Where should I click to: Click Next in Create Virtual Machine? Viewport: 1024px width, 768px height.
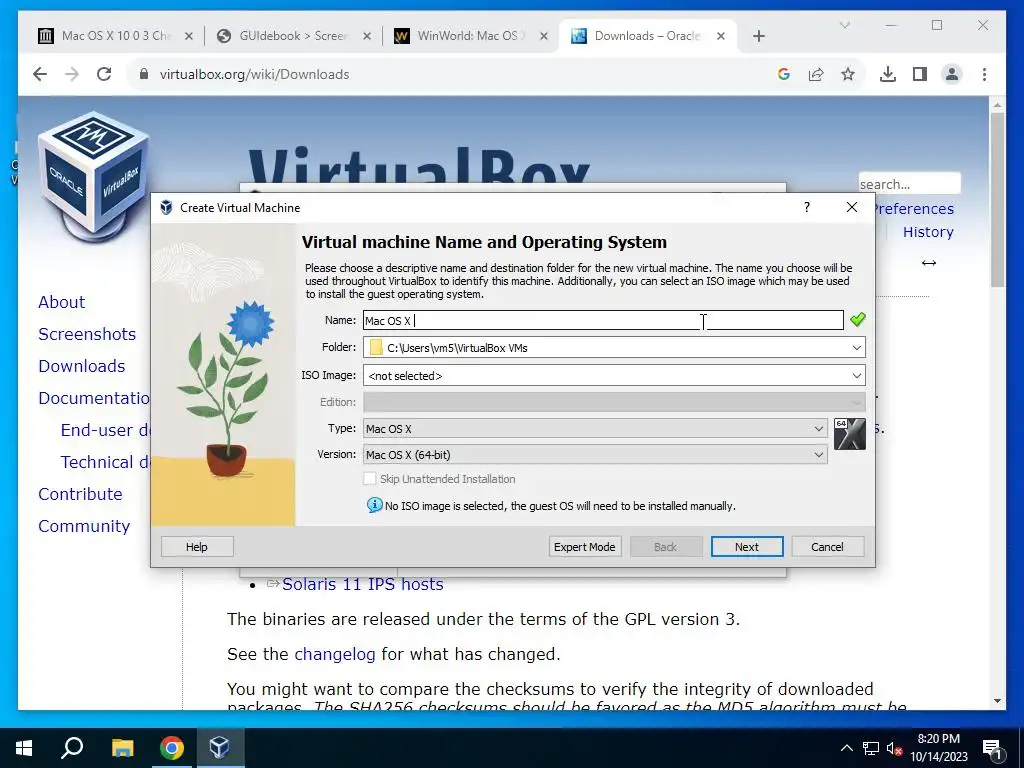[746, 547]
